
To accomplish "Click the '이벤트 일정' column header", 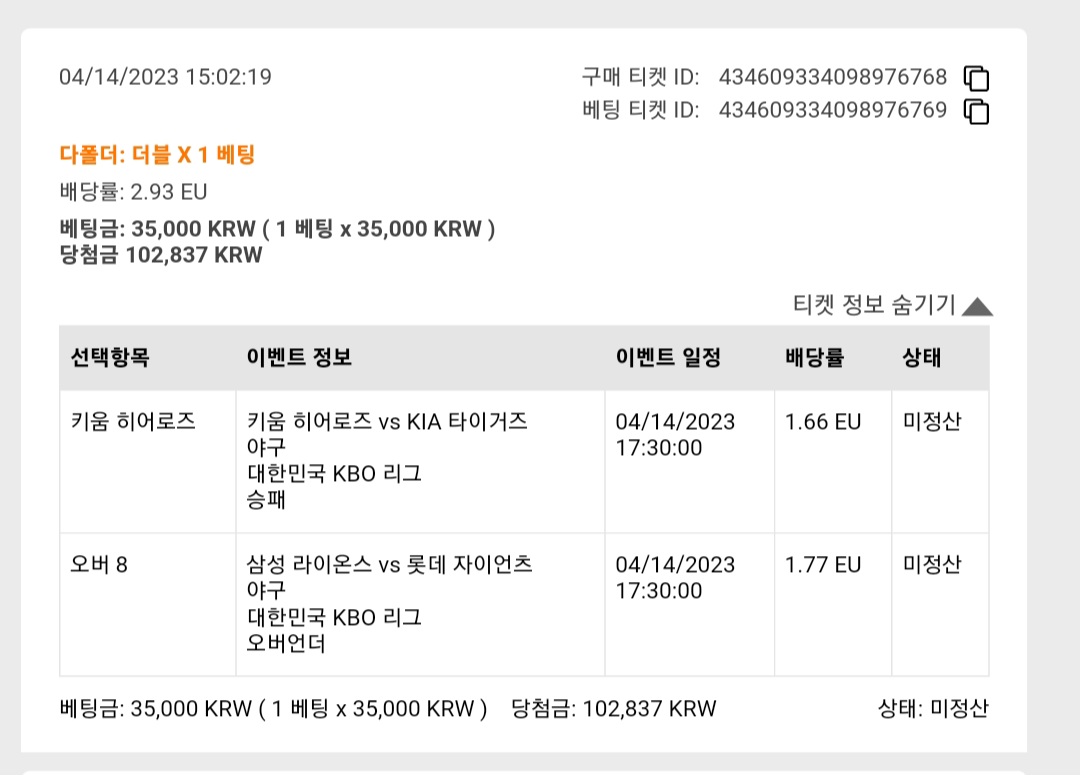I will 668,358.
